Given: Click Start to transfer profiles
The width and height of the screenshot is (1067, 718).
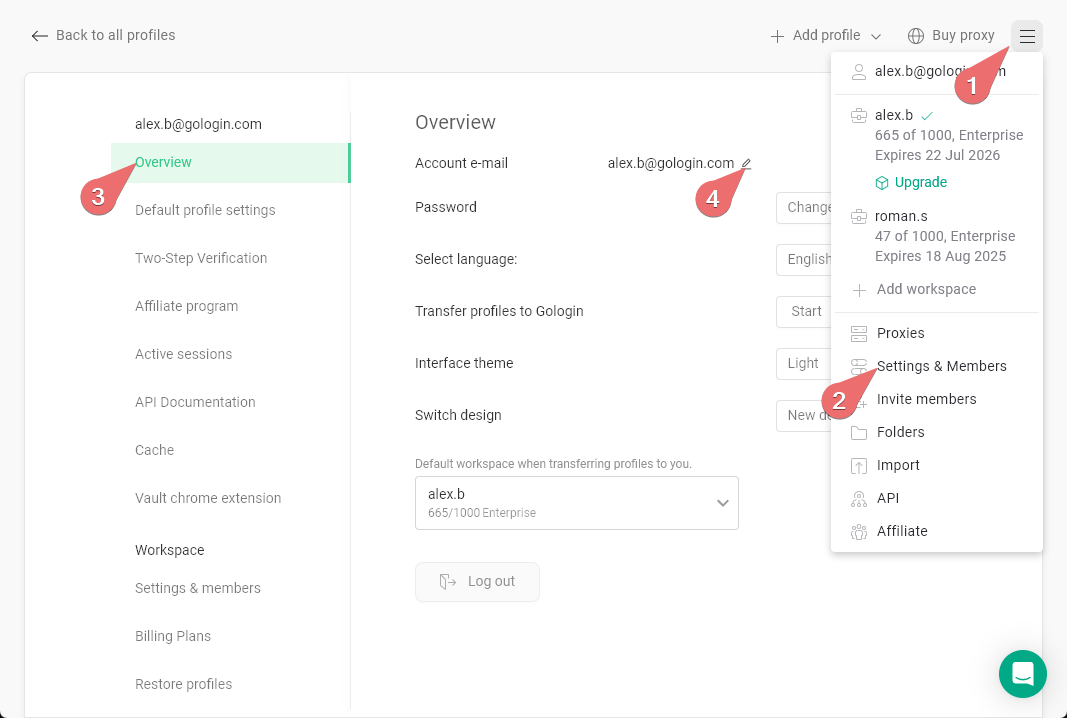Looking at the screenshot, I should 804,312.
